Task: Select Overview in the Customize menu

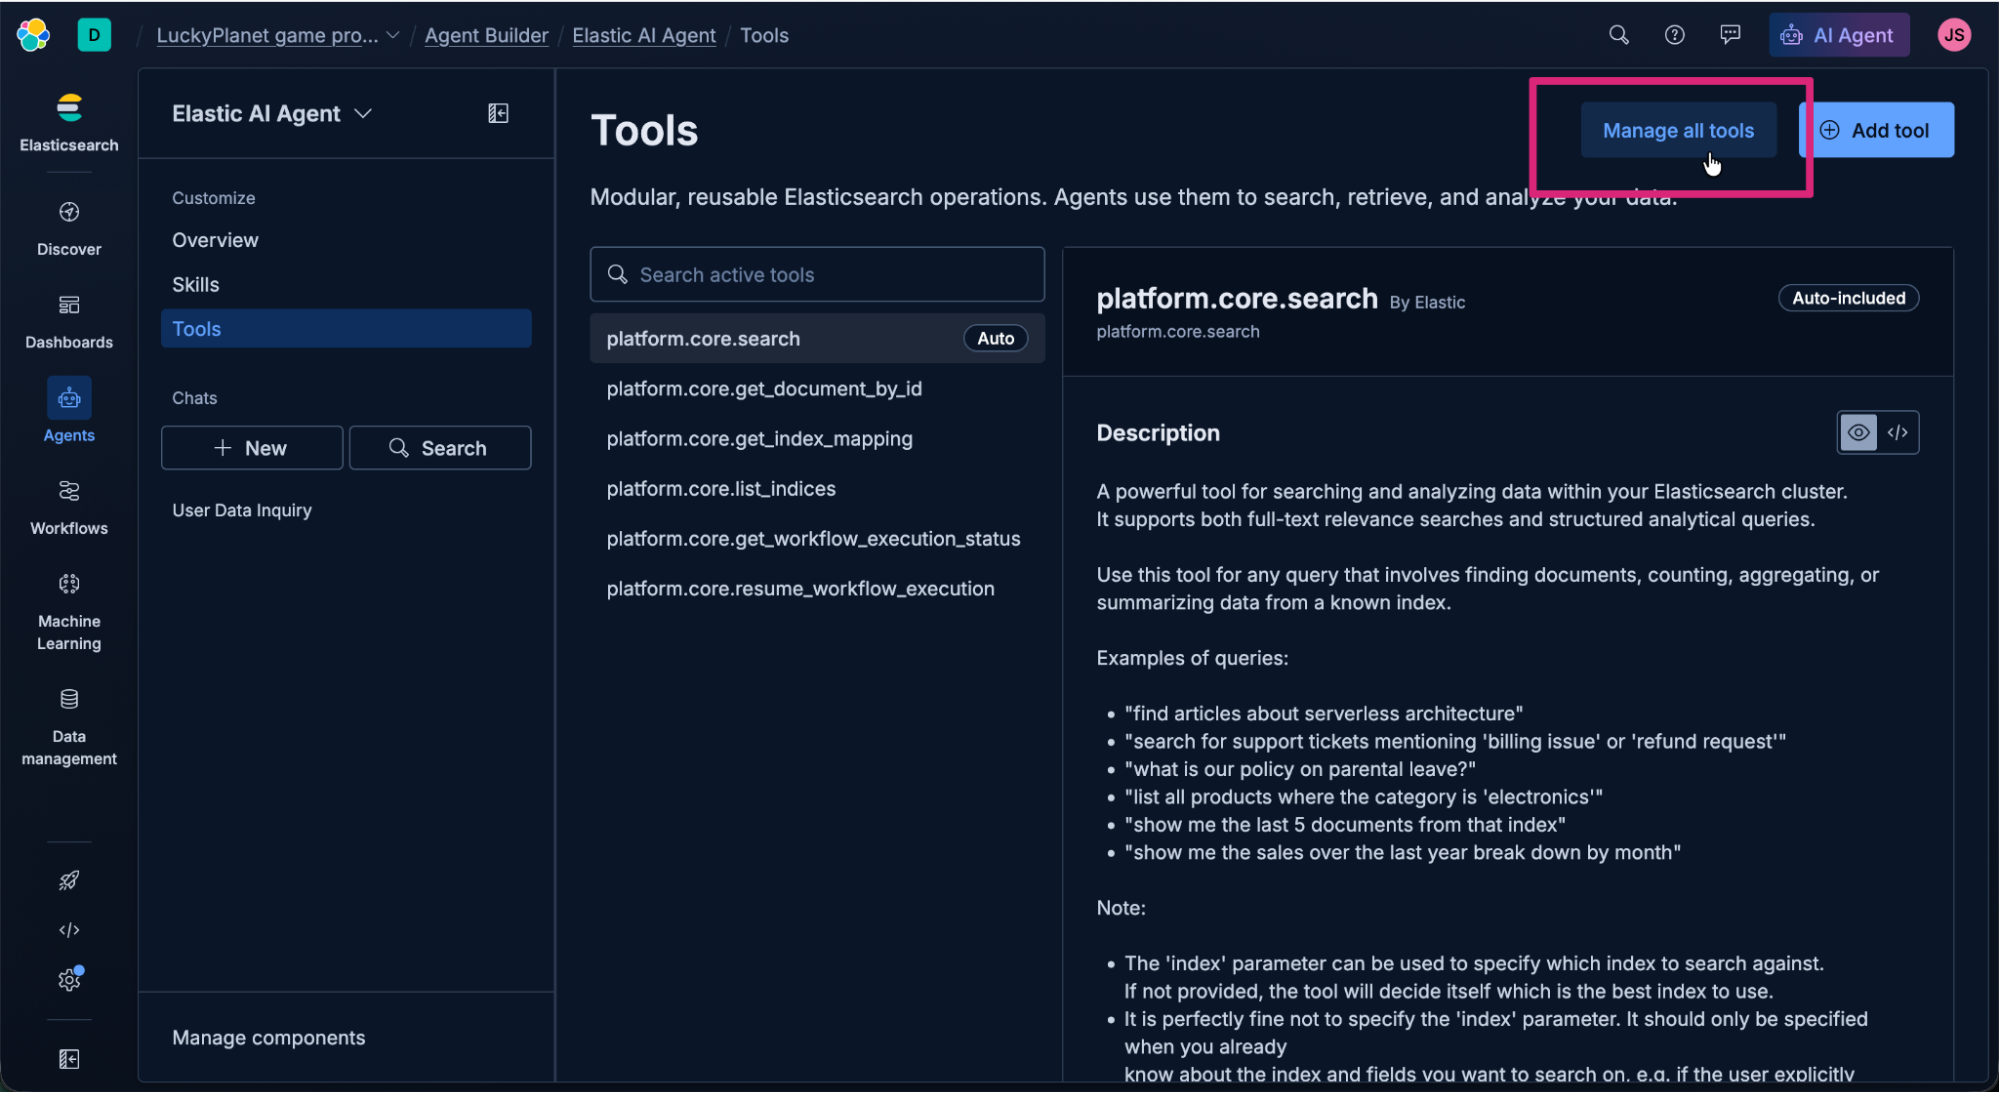Action: click(x=346, y=240)
